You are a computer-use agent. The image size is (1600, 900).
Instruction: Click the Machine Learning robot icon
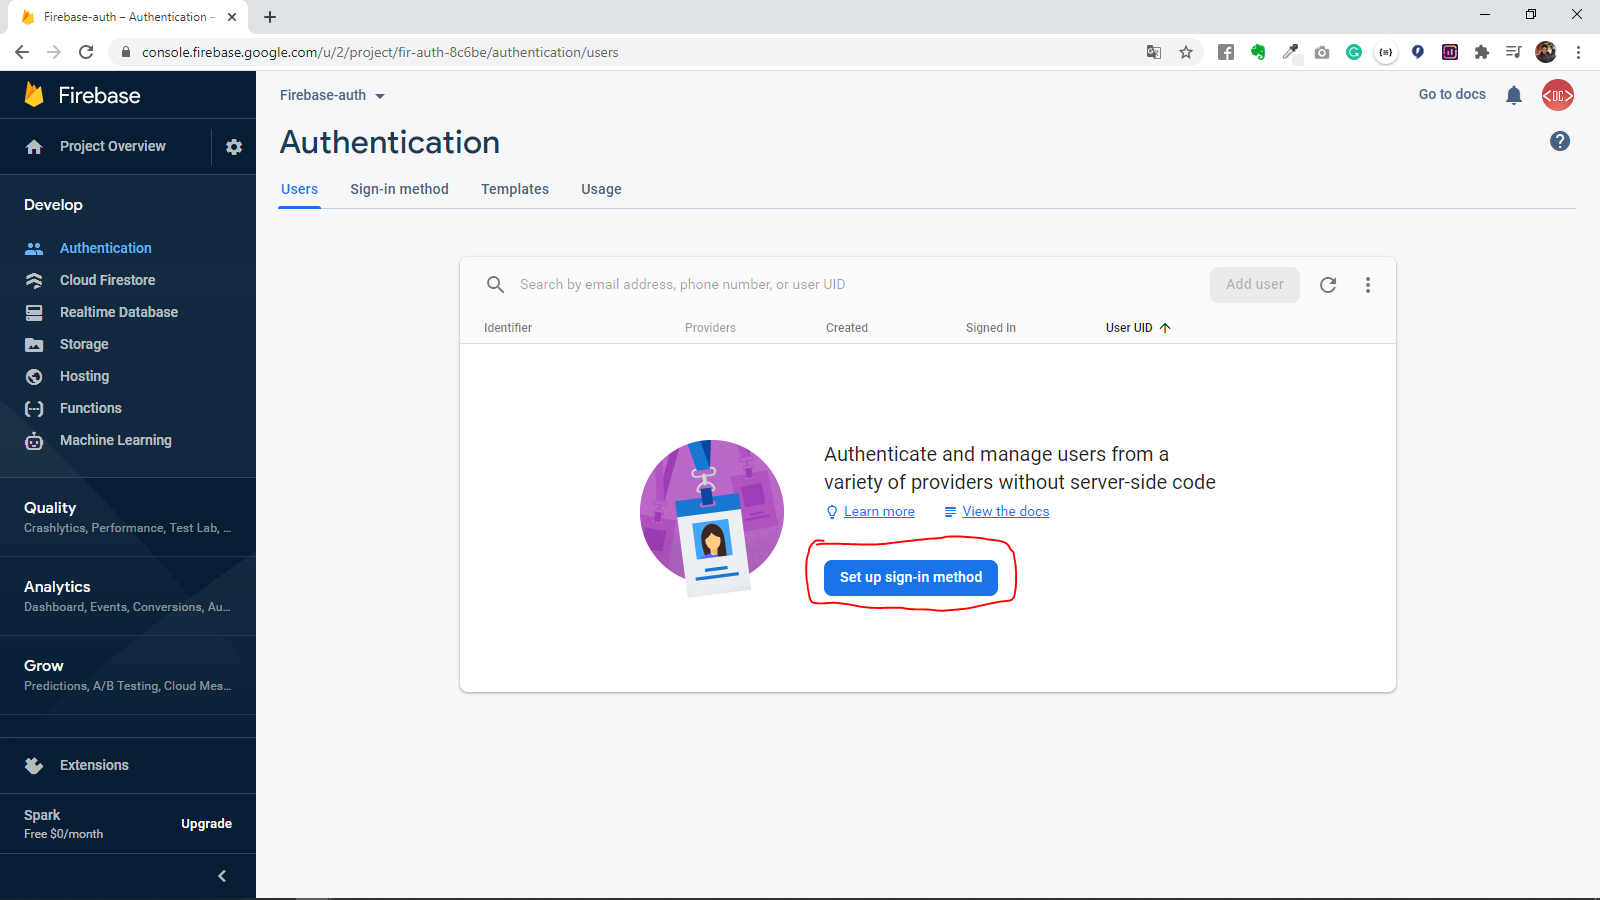click(34, 441)
